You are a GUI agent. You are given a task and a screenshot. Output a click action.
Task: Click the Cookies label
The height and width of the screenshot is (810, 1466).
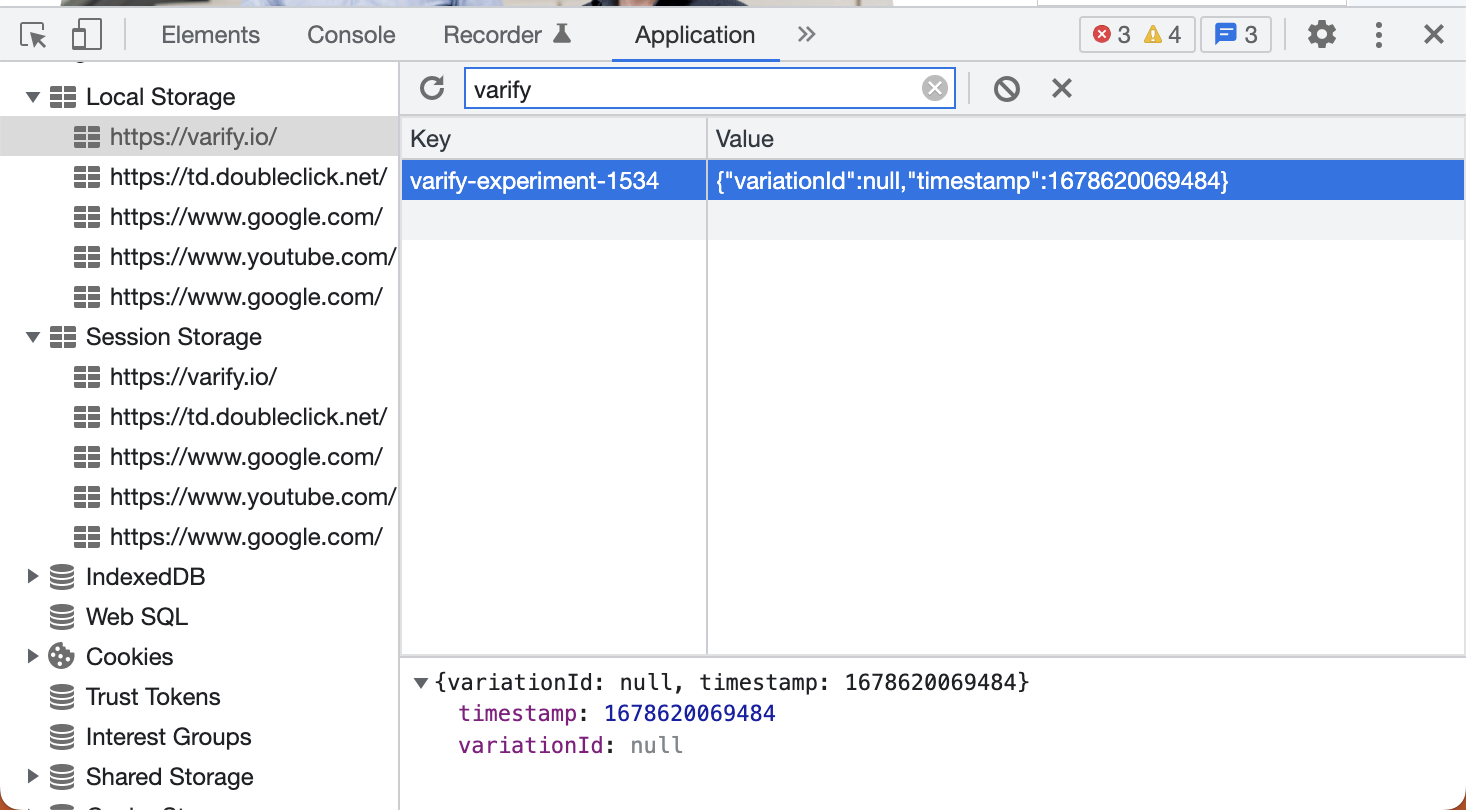129,657
